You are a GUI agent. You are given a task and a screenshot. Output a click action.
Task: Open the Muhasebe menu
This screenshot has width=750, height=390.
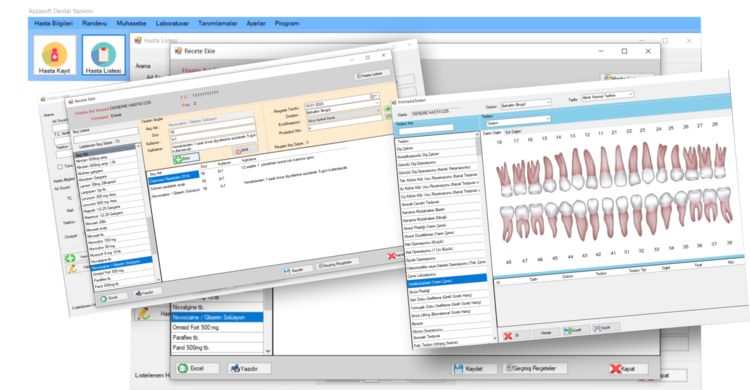point(131,23)
